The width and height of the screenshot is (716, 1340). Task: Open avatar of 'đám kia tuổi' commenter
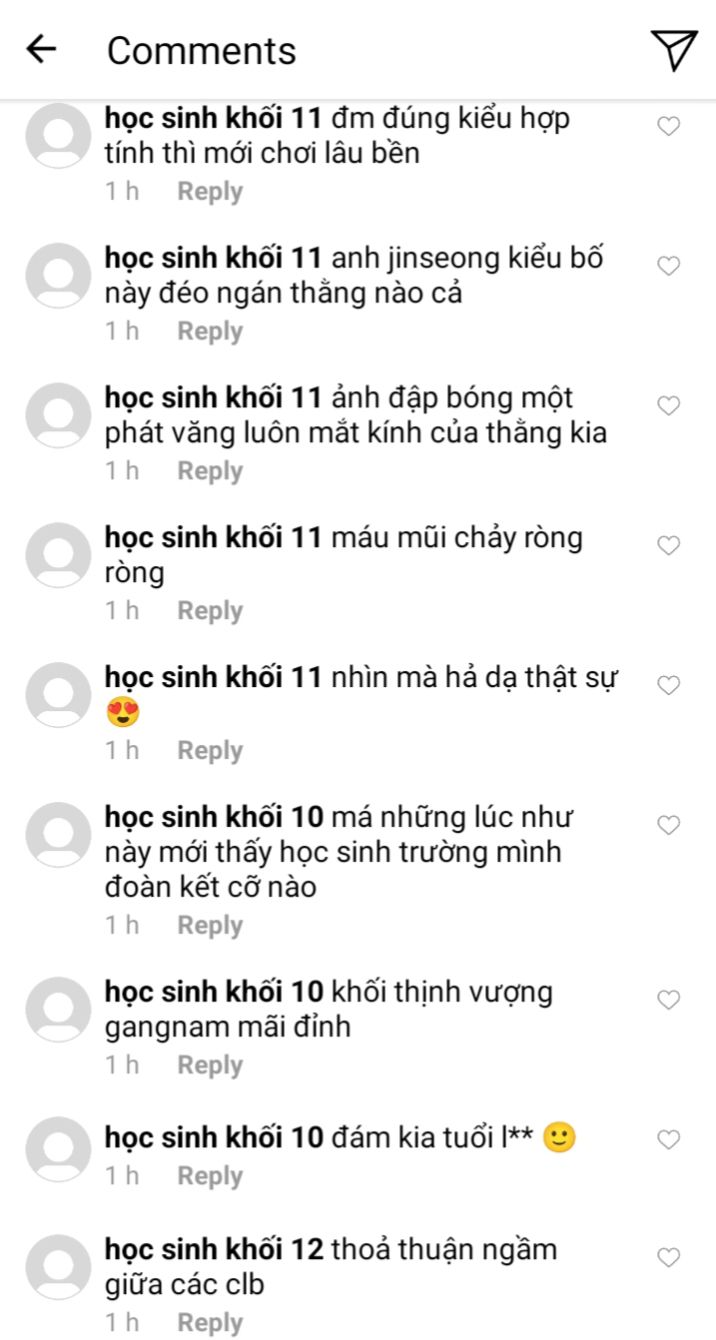pos(58,1149)
